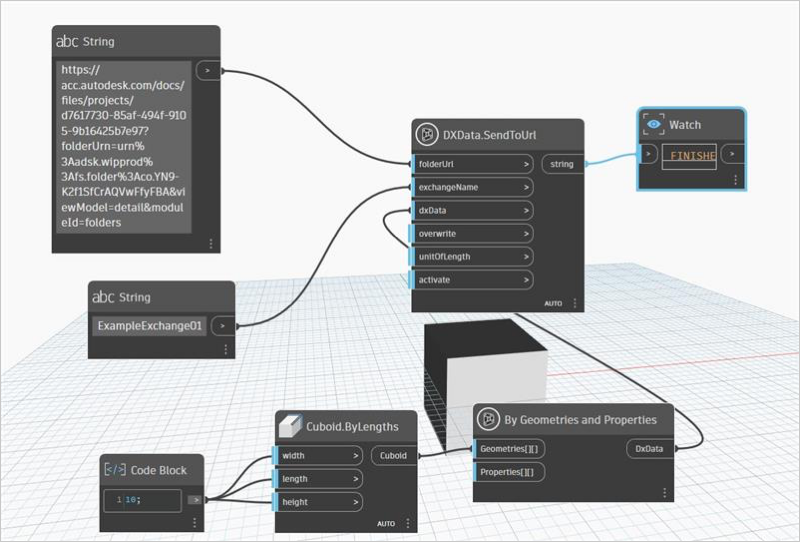Click the abc icon of URL String node

(67, 41)
